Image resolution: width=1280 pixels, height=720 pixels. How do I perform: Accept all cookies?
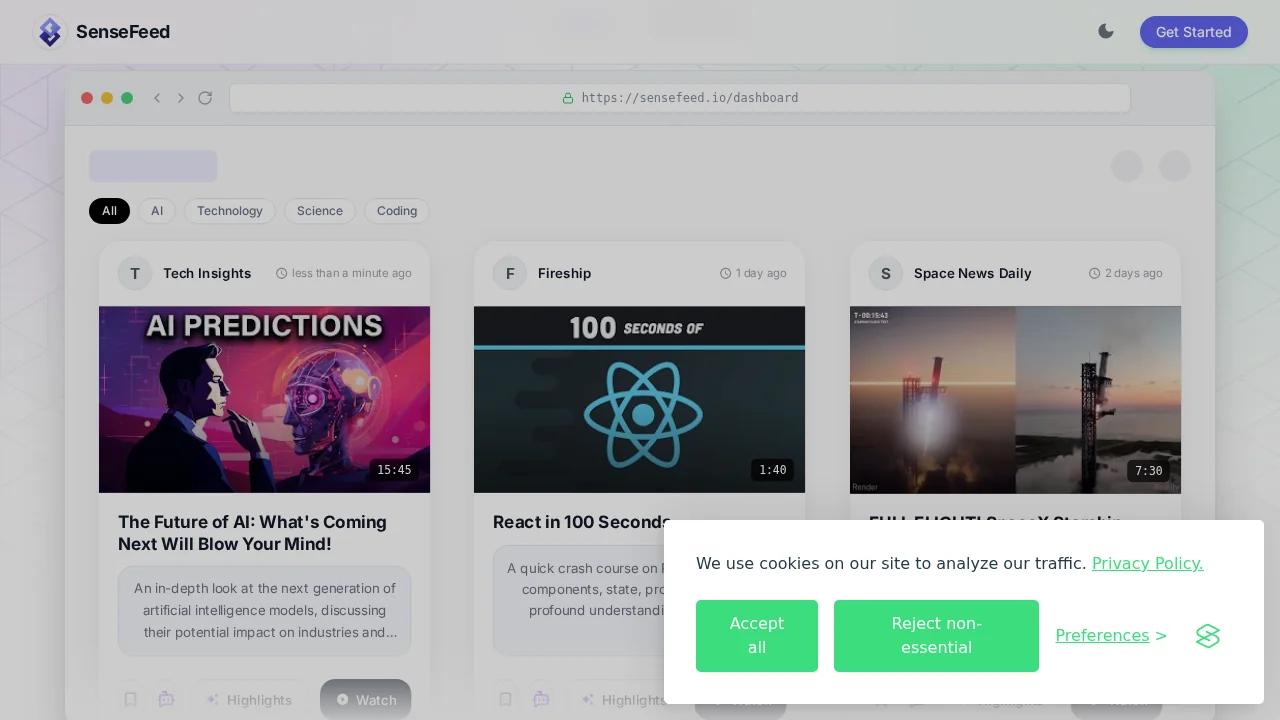[x=757, y=636]
